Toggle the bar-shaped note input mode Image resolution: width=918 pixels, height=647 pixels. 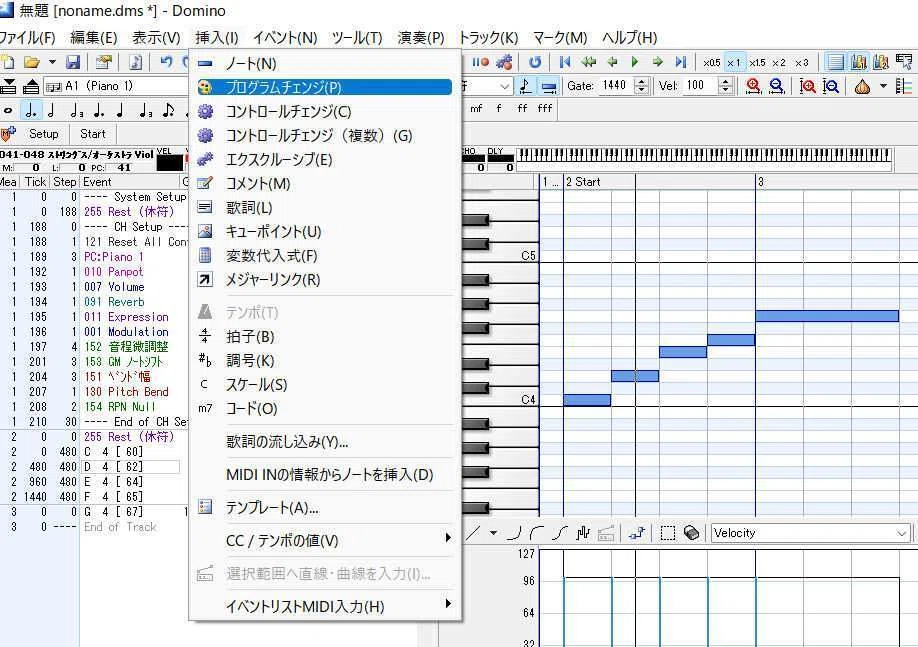[549, 87]
